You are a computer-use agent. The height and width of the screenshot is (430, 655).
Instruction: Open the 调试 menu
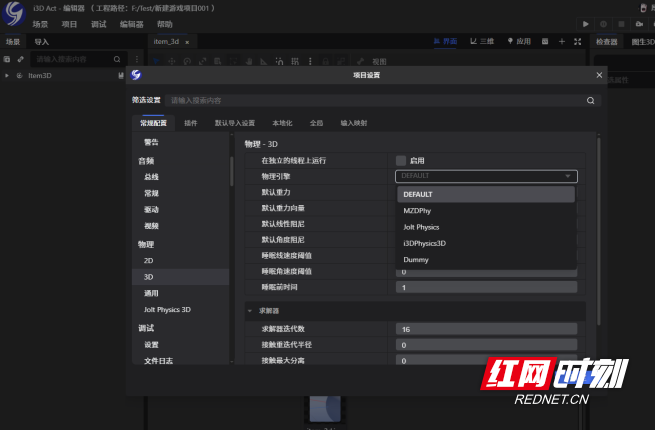(x=99, y=24)
